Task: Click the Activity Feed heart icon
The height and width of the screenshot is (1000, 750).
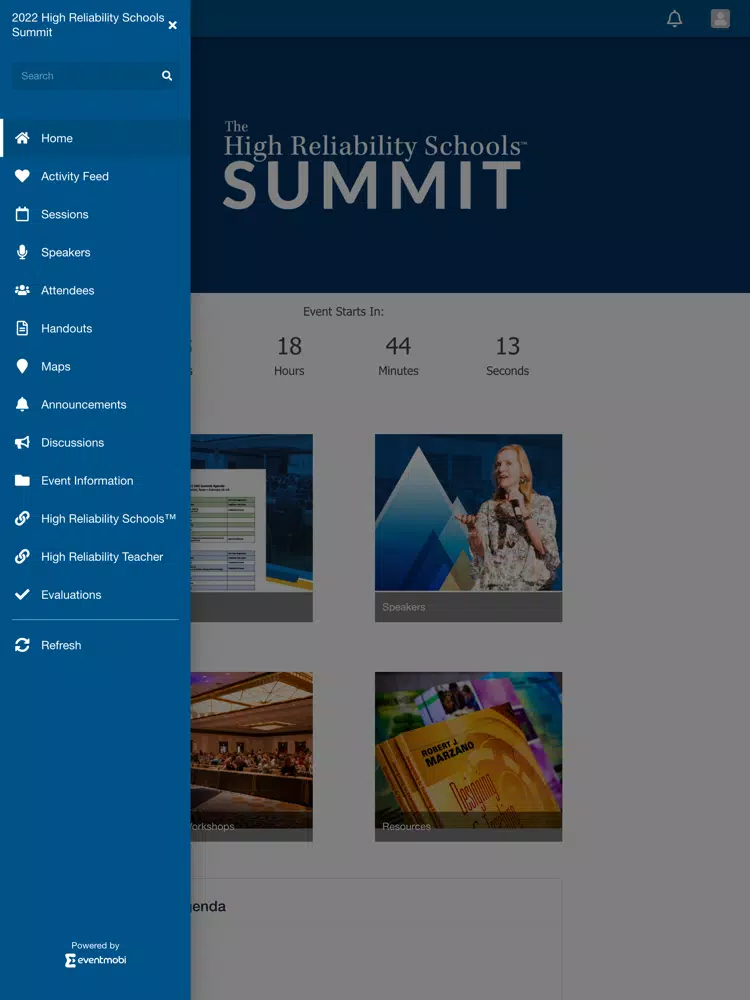Action: tap(22, 176)
